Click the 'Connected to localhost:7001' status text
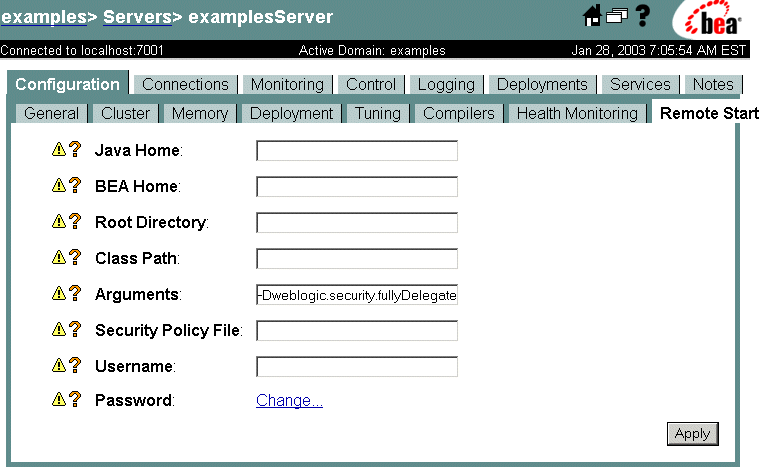765x470 pixels. coord(82,50)
